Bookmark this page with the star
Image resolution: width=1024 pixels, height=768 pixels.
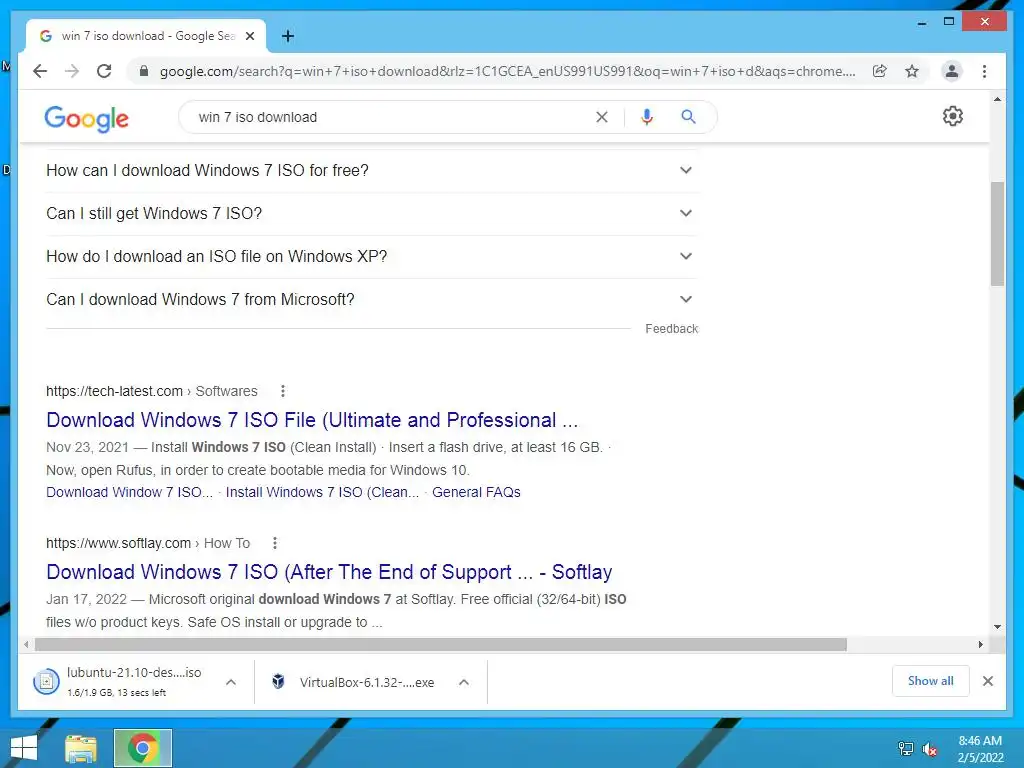tap(912, 71)
